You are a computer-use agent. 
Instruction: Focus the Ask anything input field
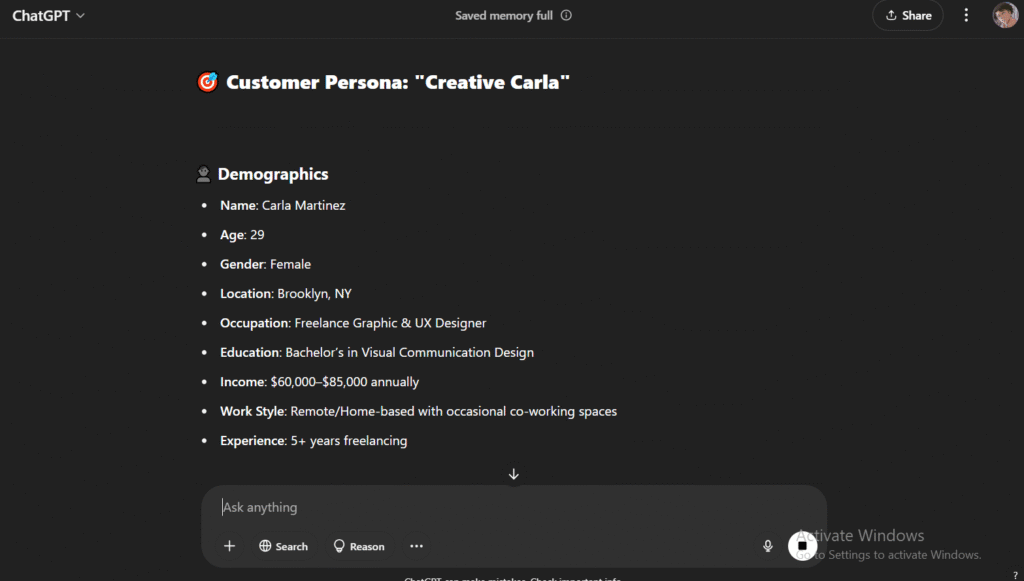pos(513,507)
